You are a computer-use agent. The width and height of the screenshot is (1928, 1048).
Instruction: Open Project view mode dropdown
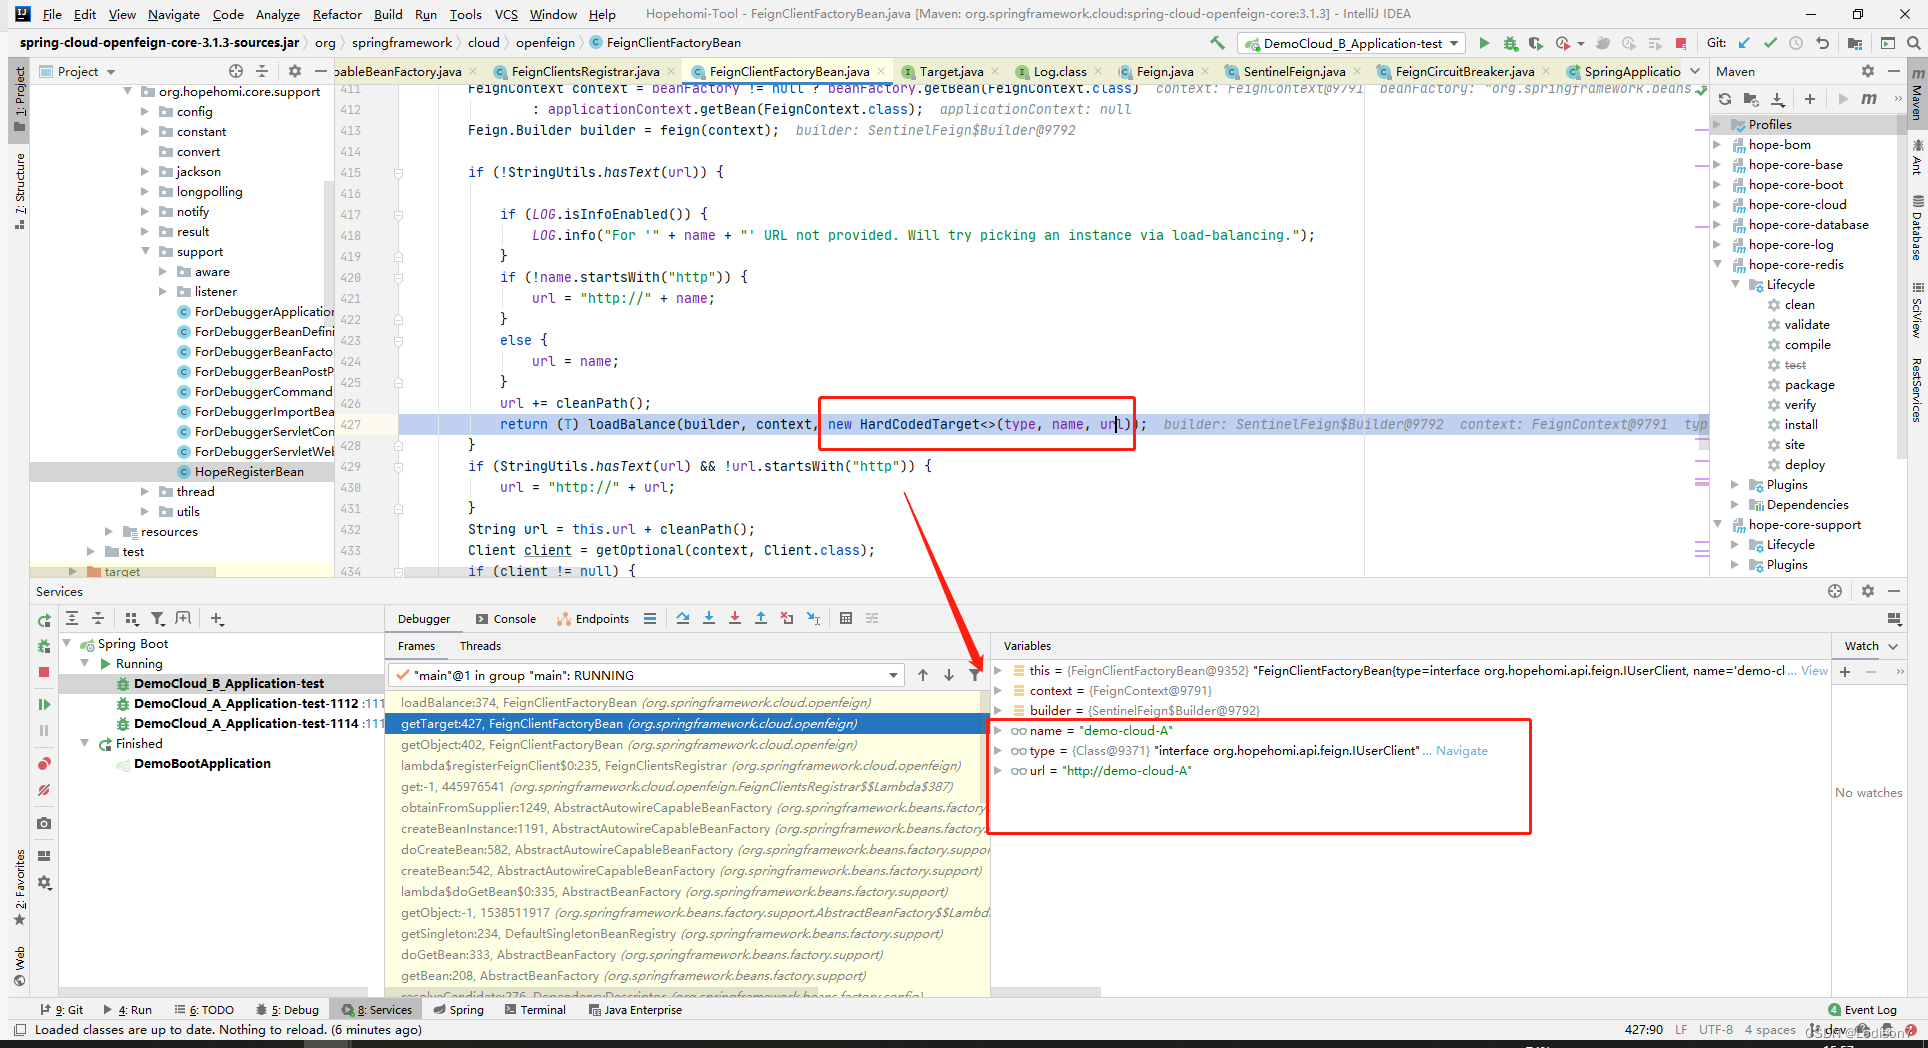click(111, 72)
